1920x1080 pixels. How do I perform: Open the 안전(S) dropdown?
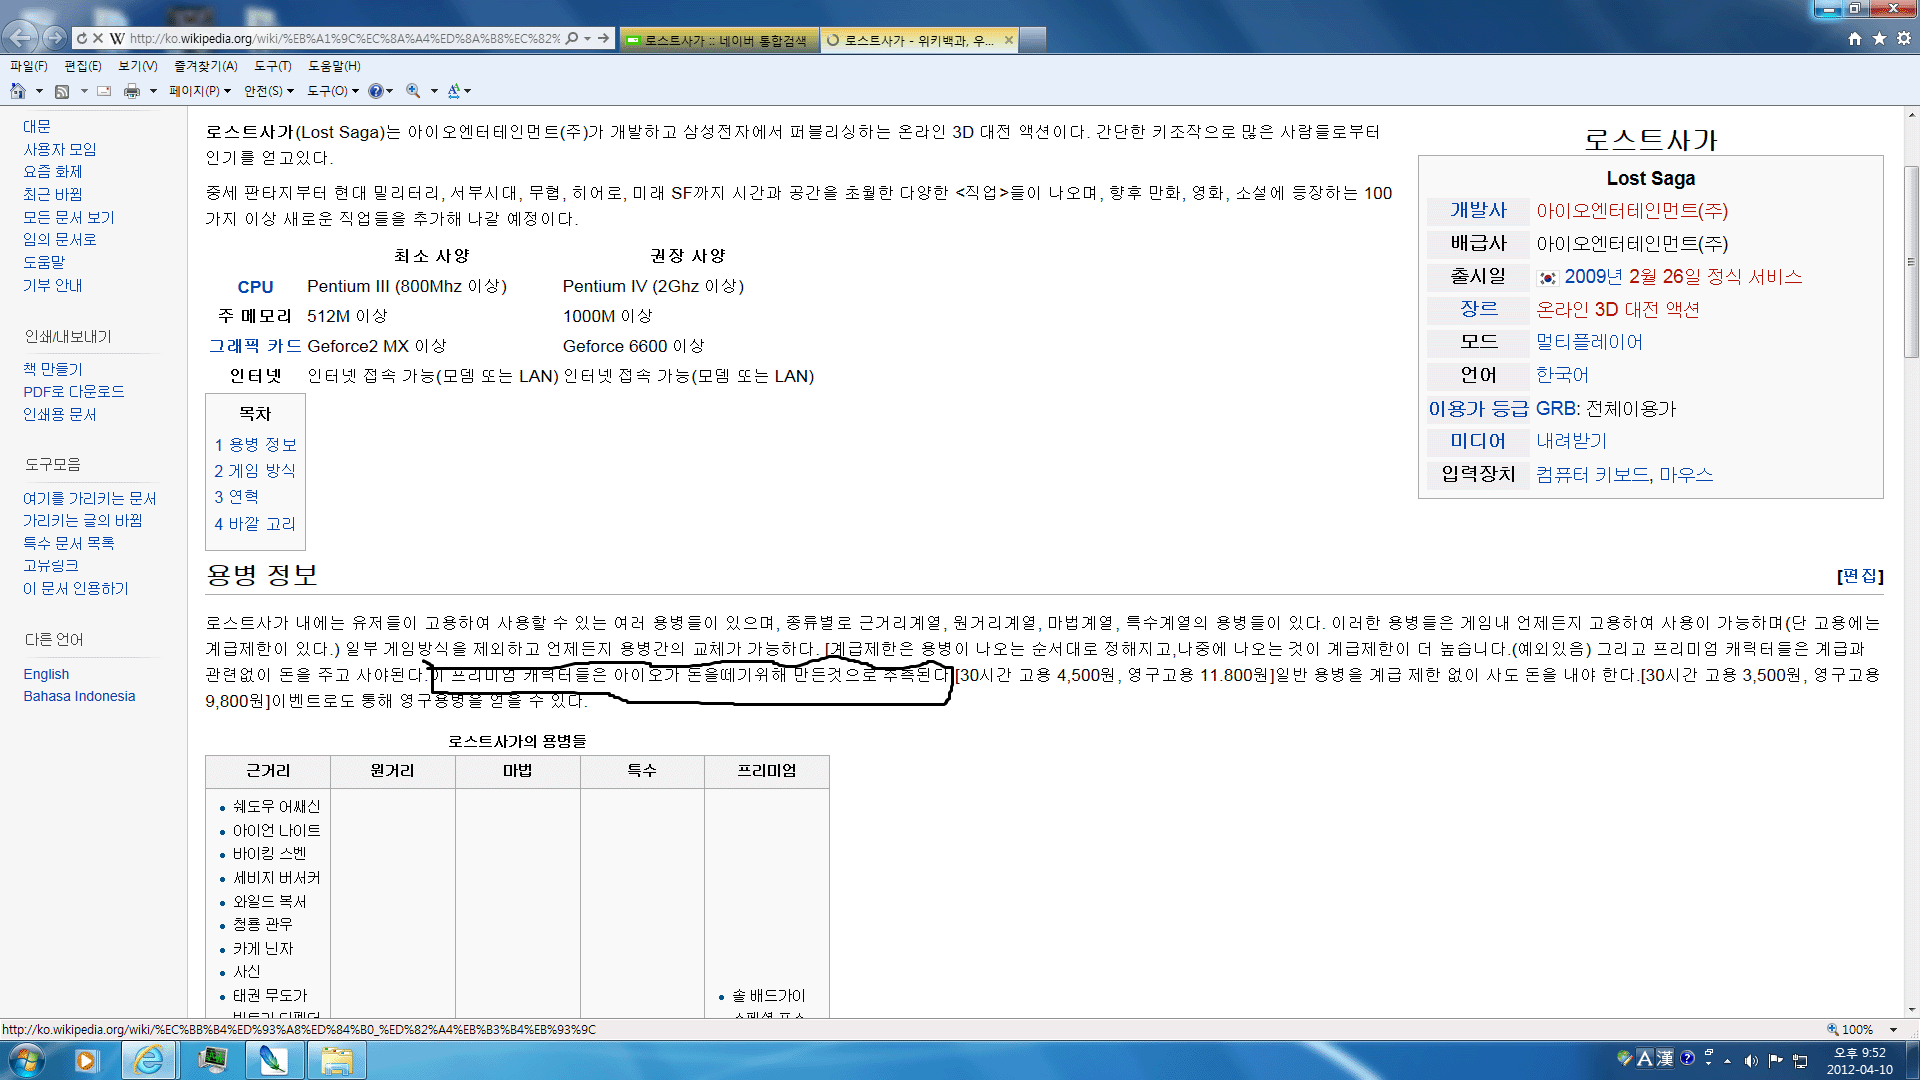click(x=269, y=91)
